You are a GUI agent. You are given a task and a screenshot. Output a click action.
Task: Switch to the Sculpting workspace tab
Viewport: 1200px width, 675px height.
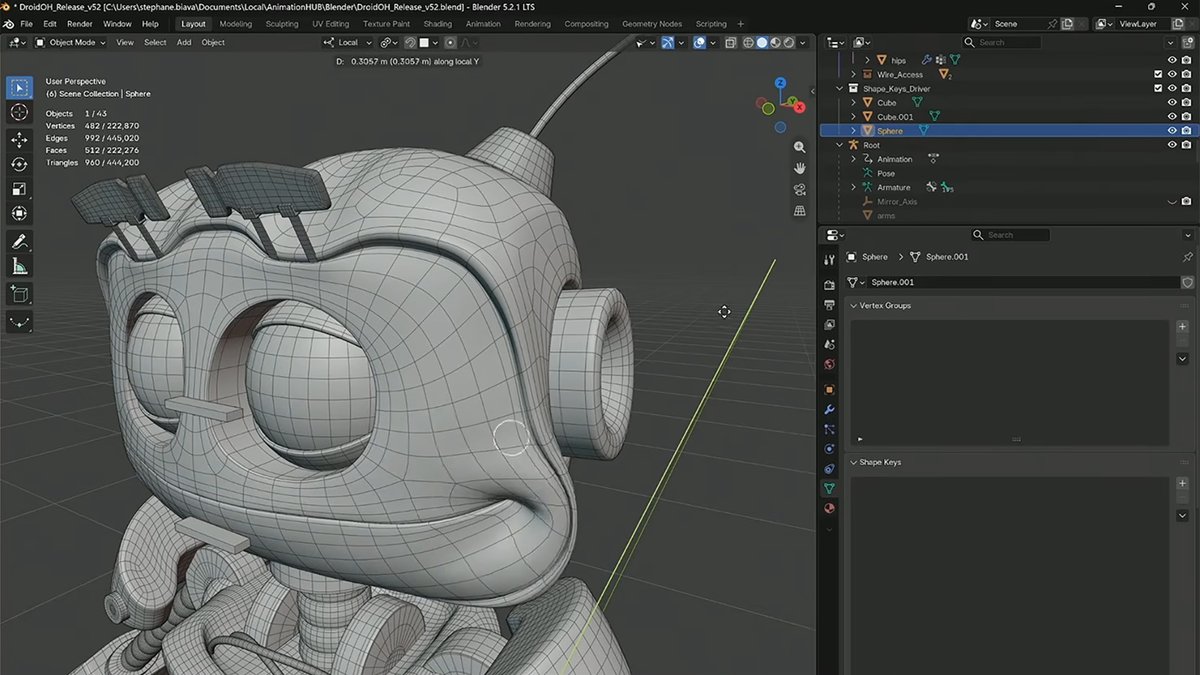tap(281, 23)
